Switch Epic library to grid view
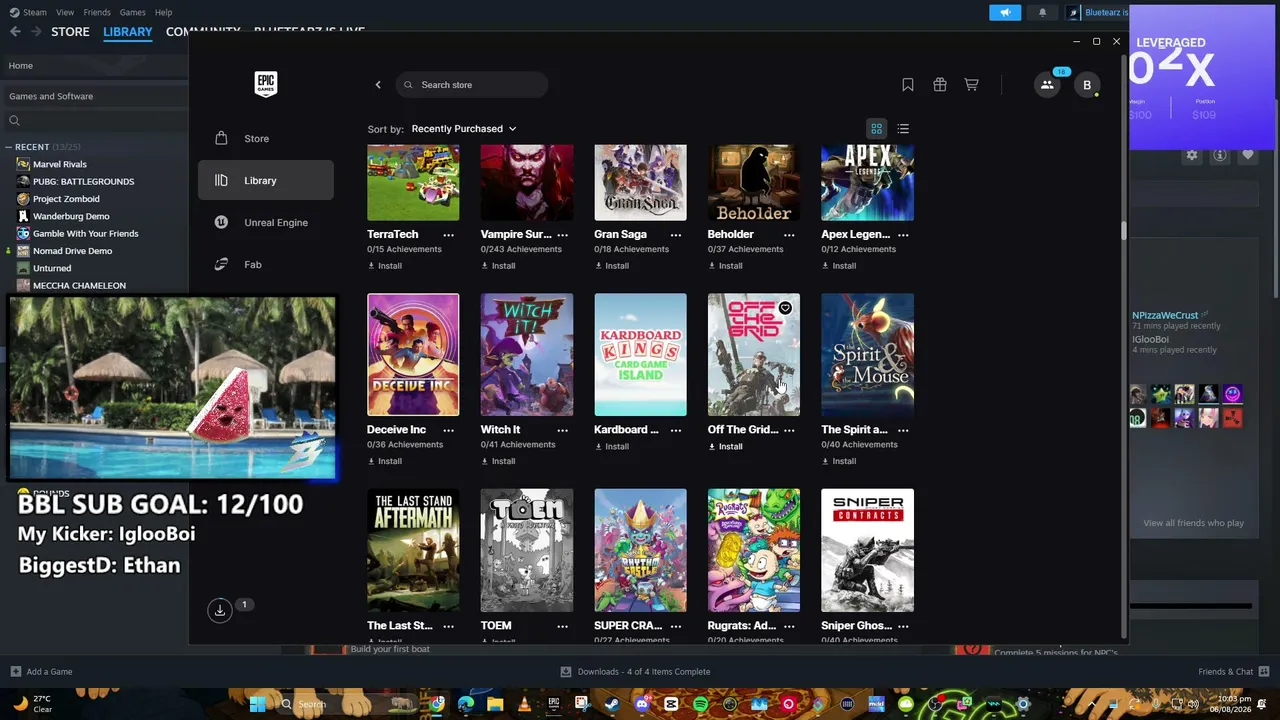The image size is (1280, 720). tap(876, 129)
